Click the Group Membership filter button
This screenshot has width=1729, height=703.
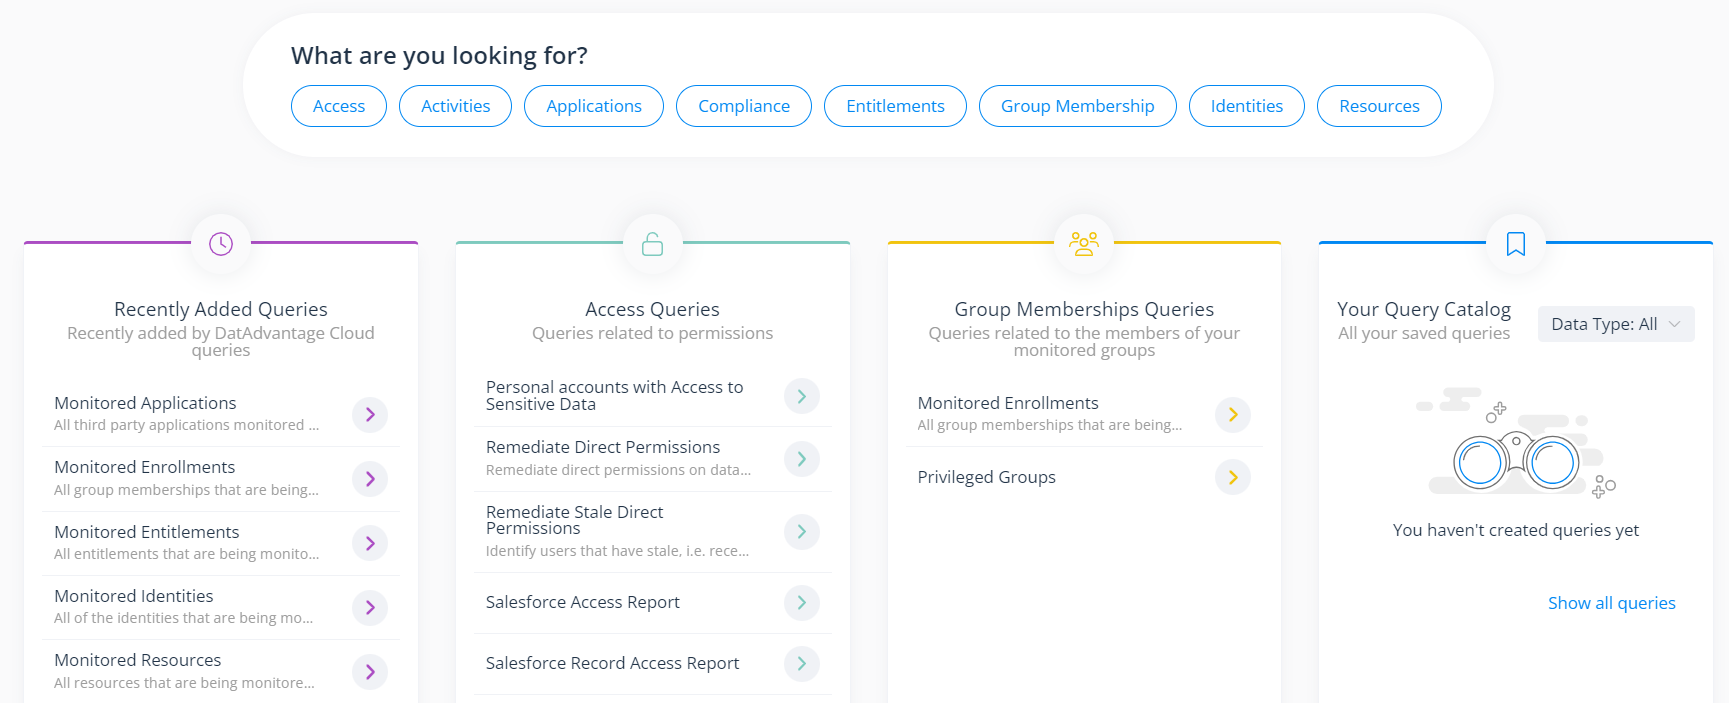click(x=1077, y=106)
